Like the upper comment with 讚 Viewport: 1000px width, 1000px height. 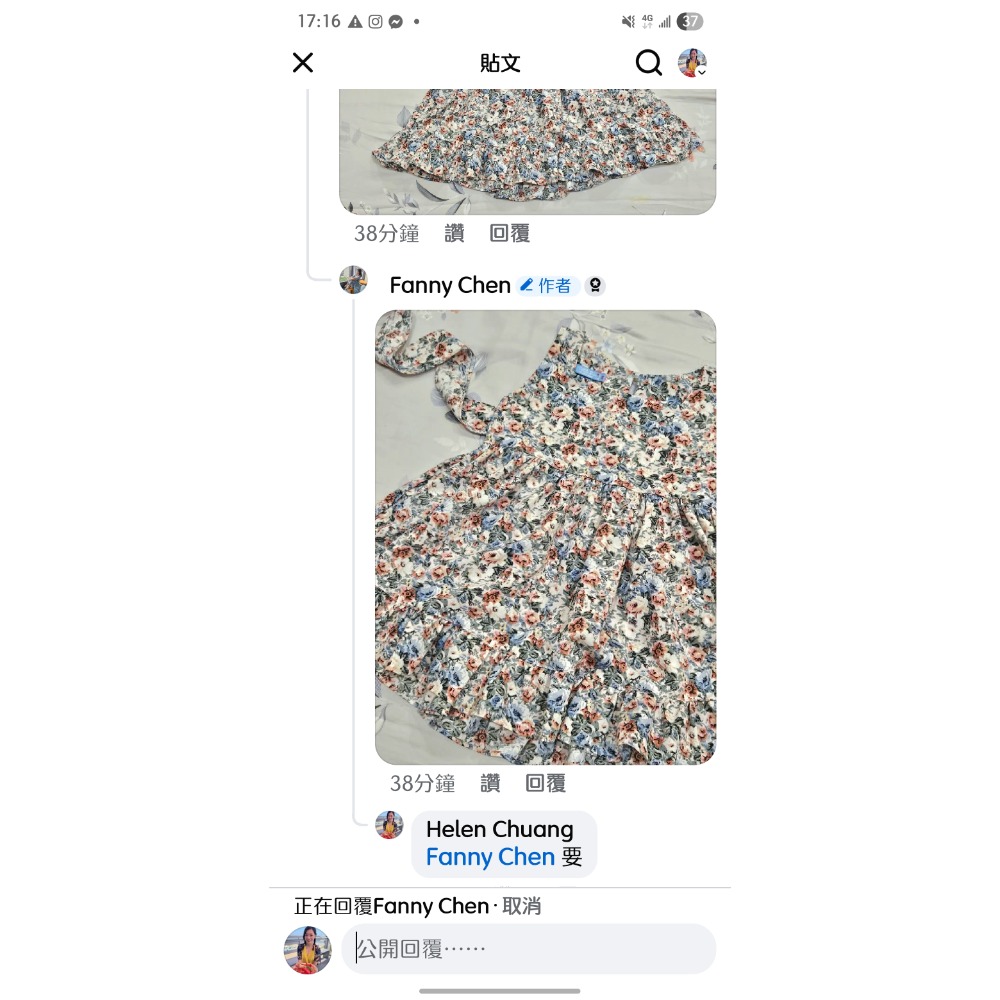coord(454,233)
